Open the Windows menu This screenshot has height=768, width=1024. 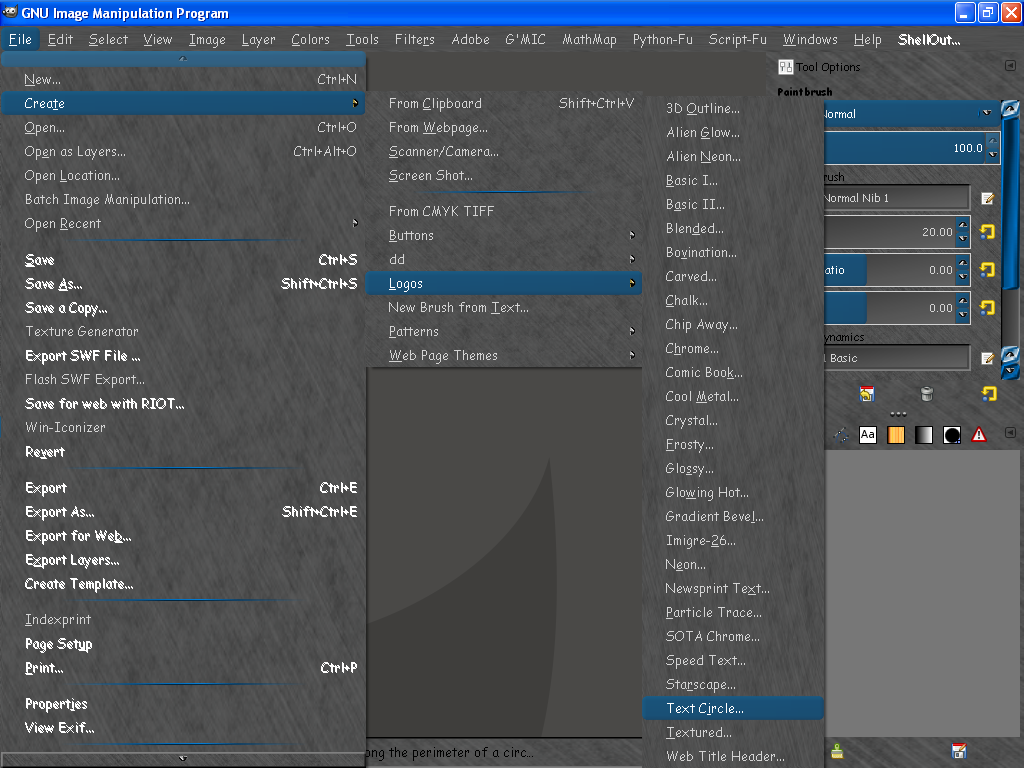coord(810,39)
